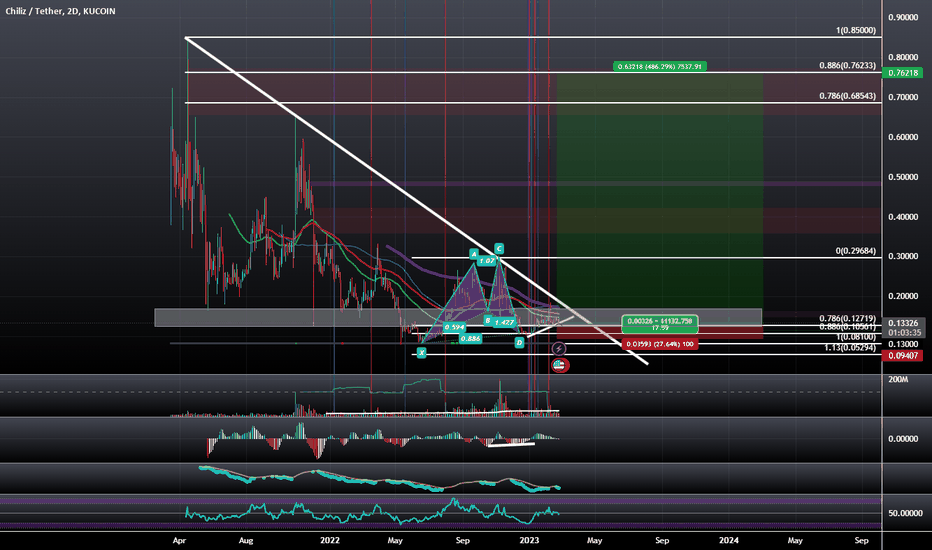Select harmonic pattern point C label
The width and height of the screenshot is (932, 550).
point(499,249)
